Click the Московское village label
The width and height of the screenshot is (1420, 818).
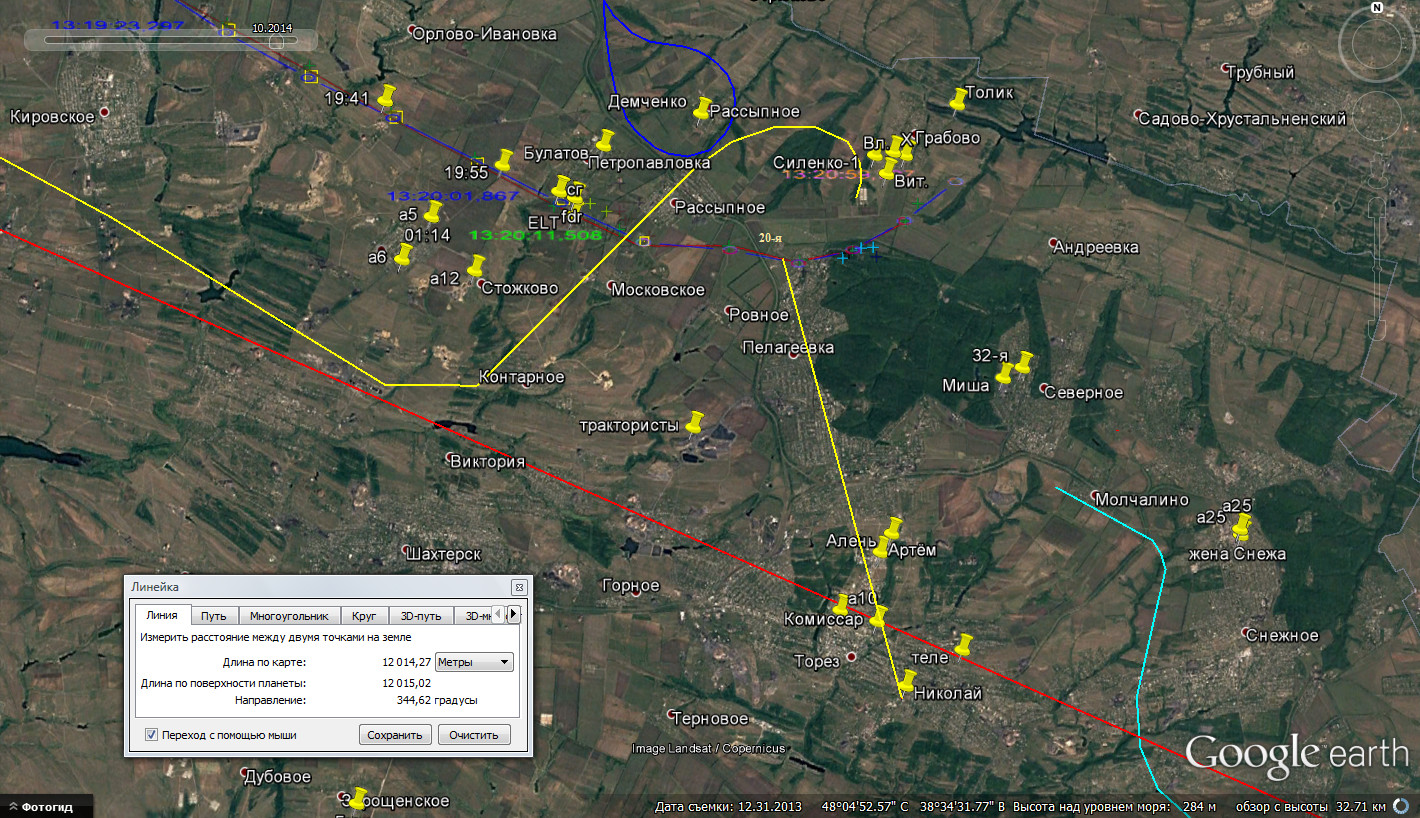[x=658, y=290]
